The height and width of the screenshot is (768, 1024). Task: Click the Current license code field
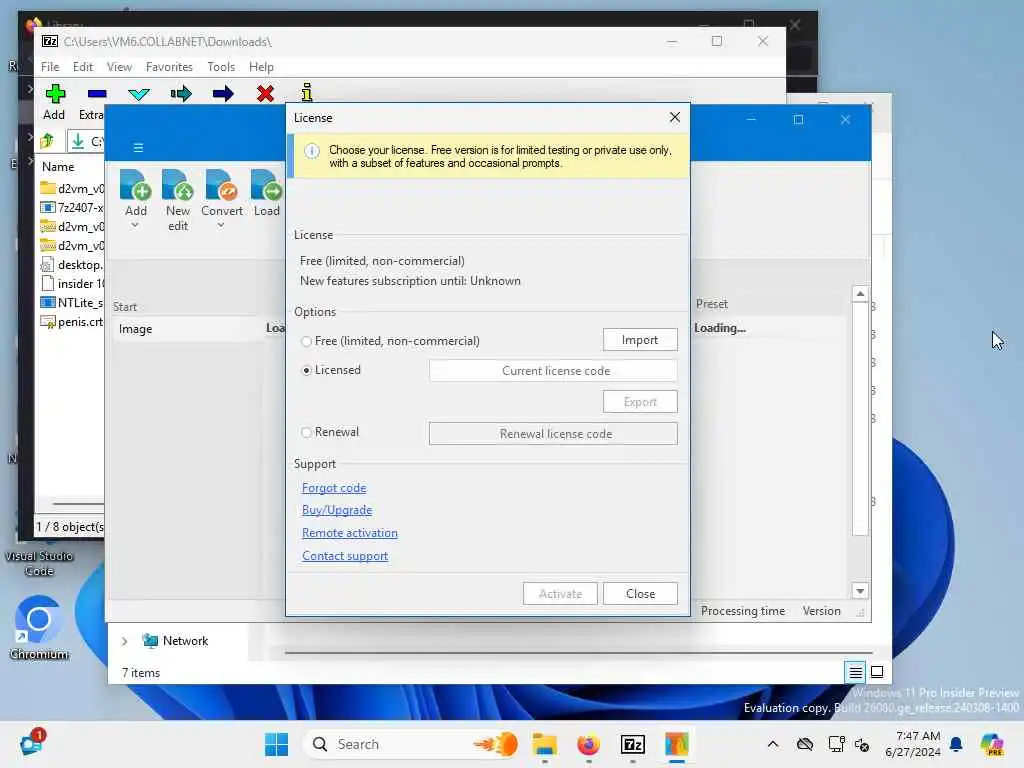[553, 371]
